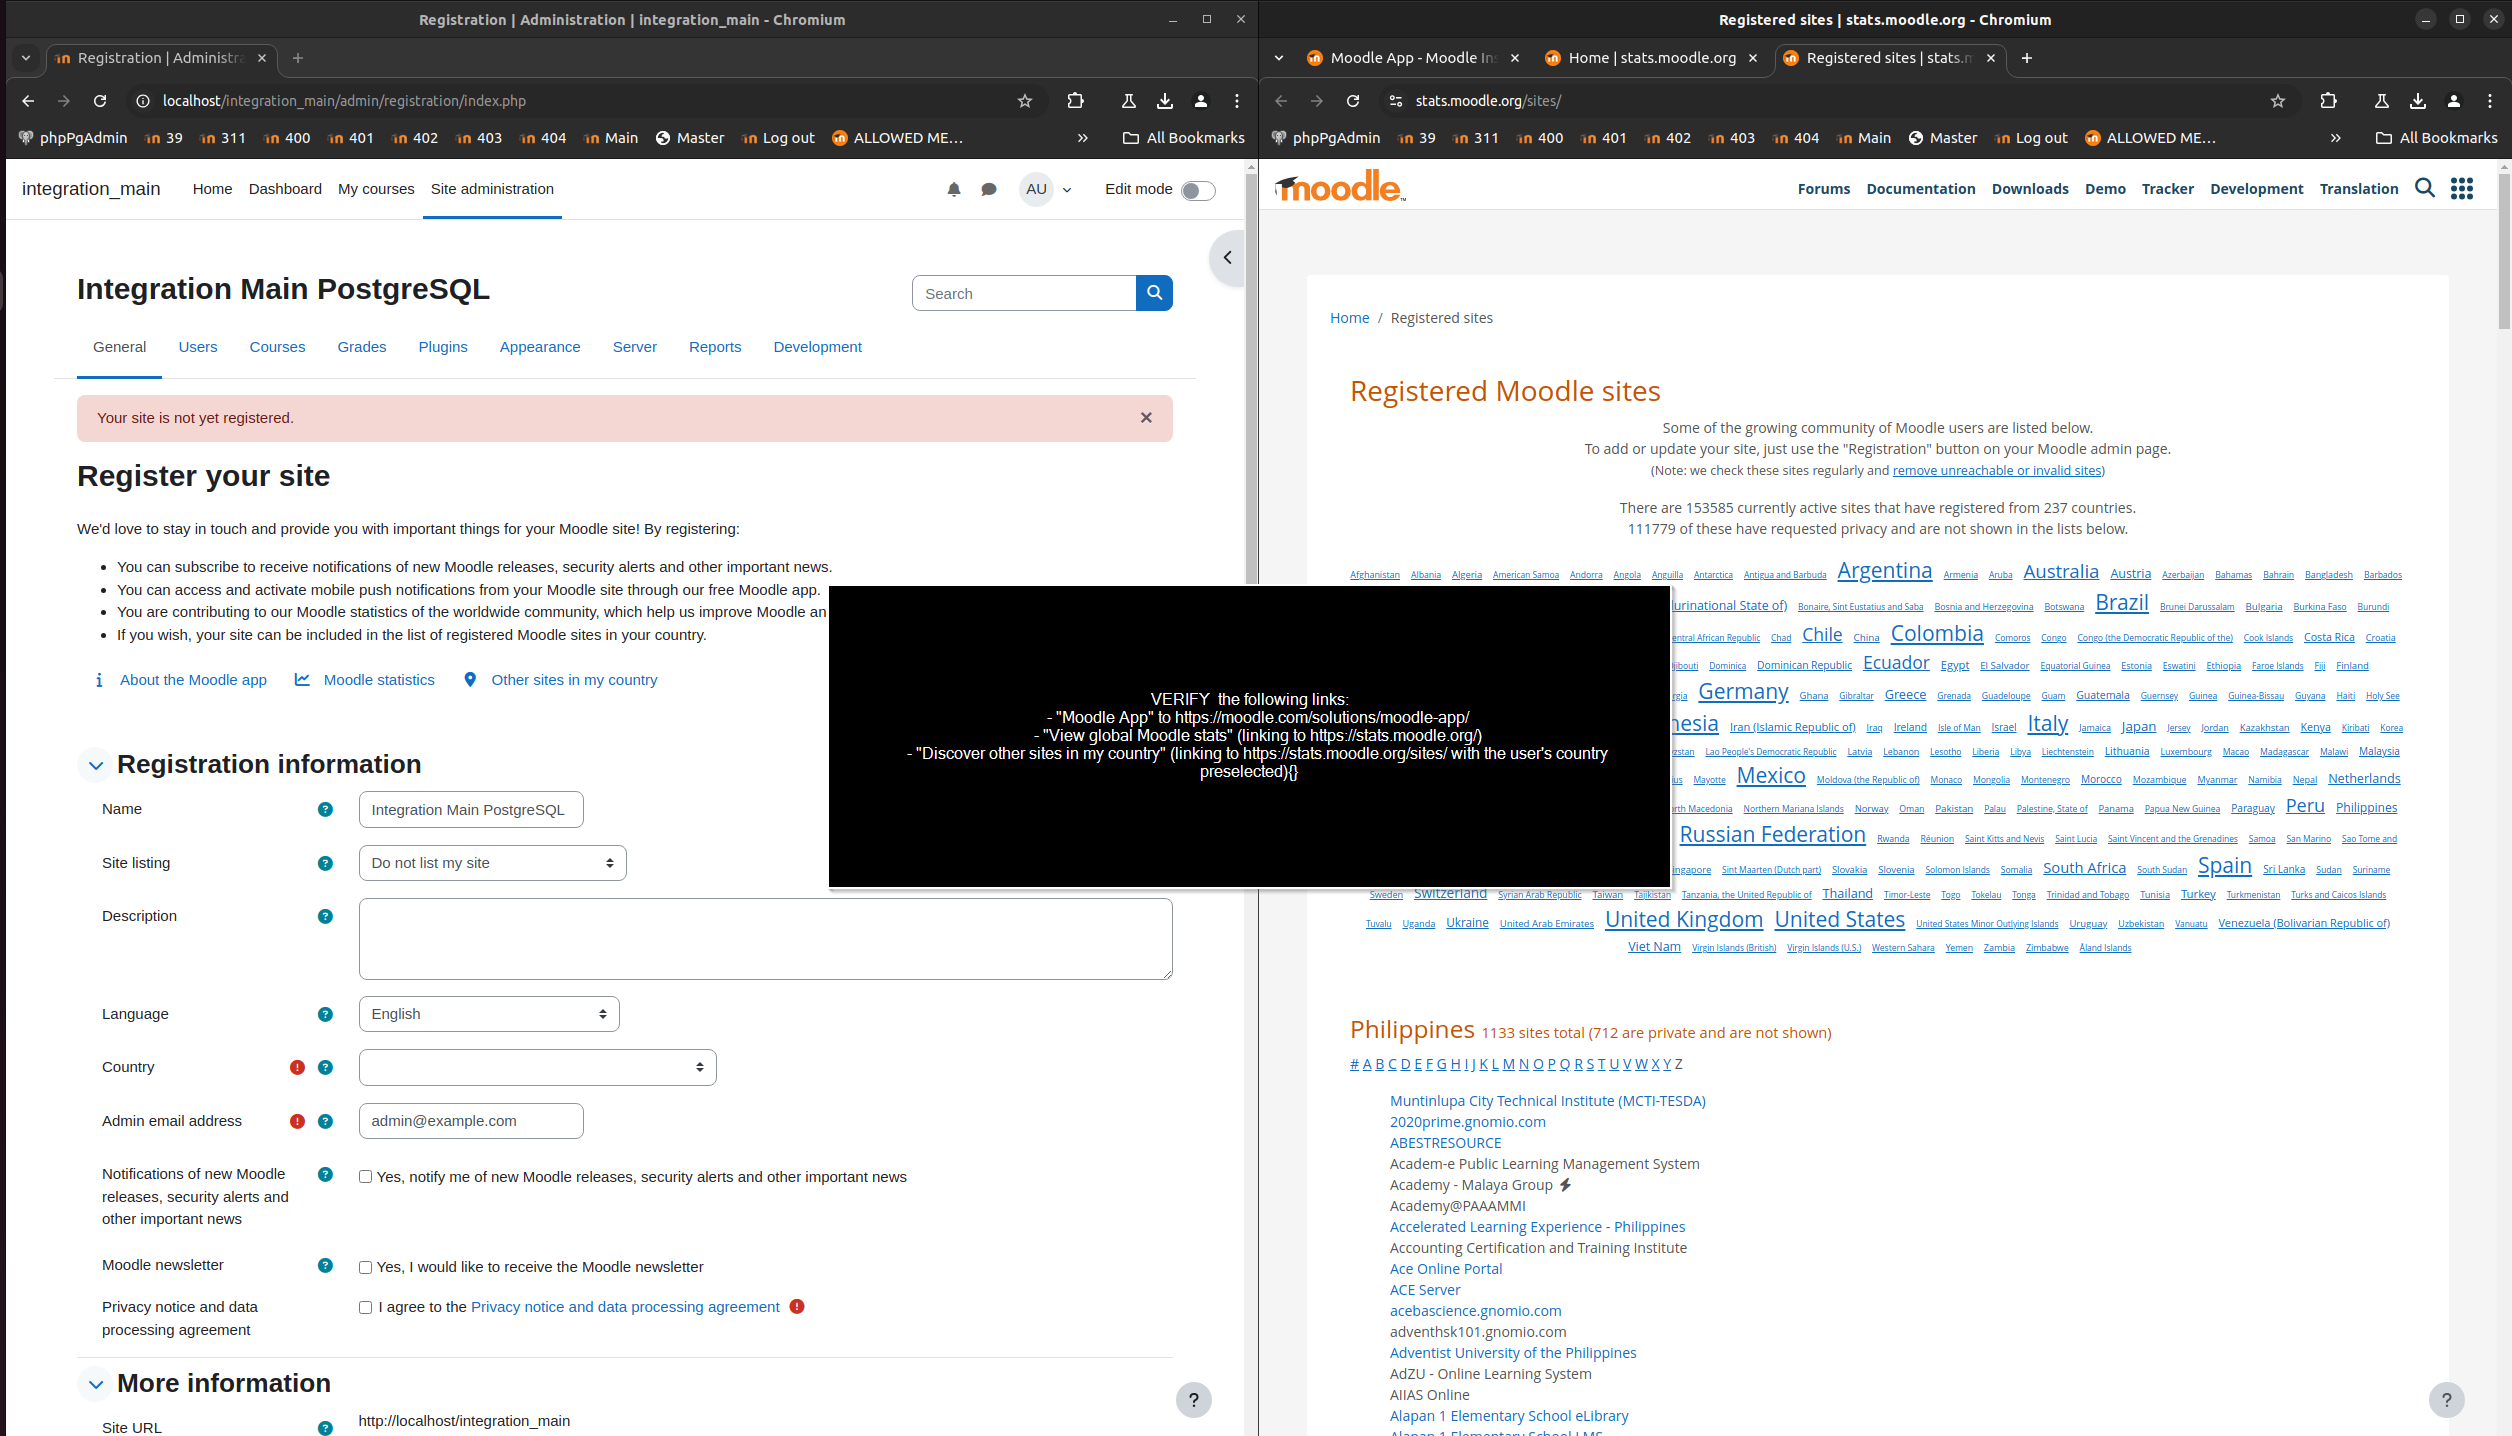Click the 'All Bookmarks' folder in right window

click(2436, 138)
